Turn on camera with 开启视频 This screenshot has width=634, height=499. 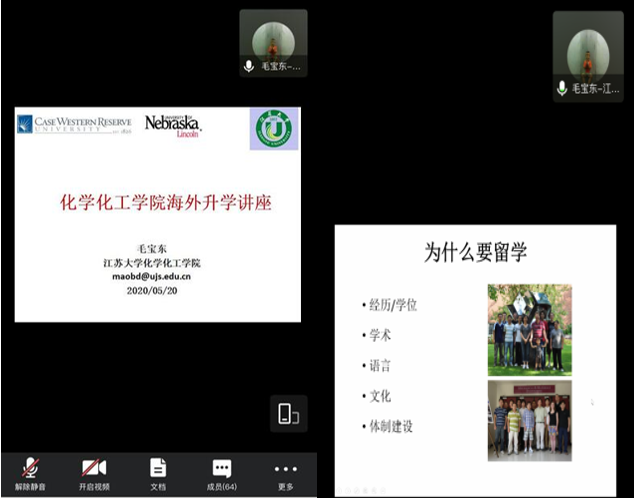[x=94, y=474]
